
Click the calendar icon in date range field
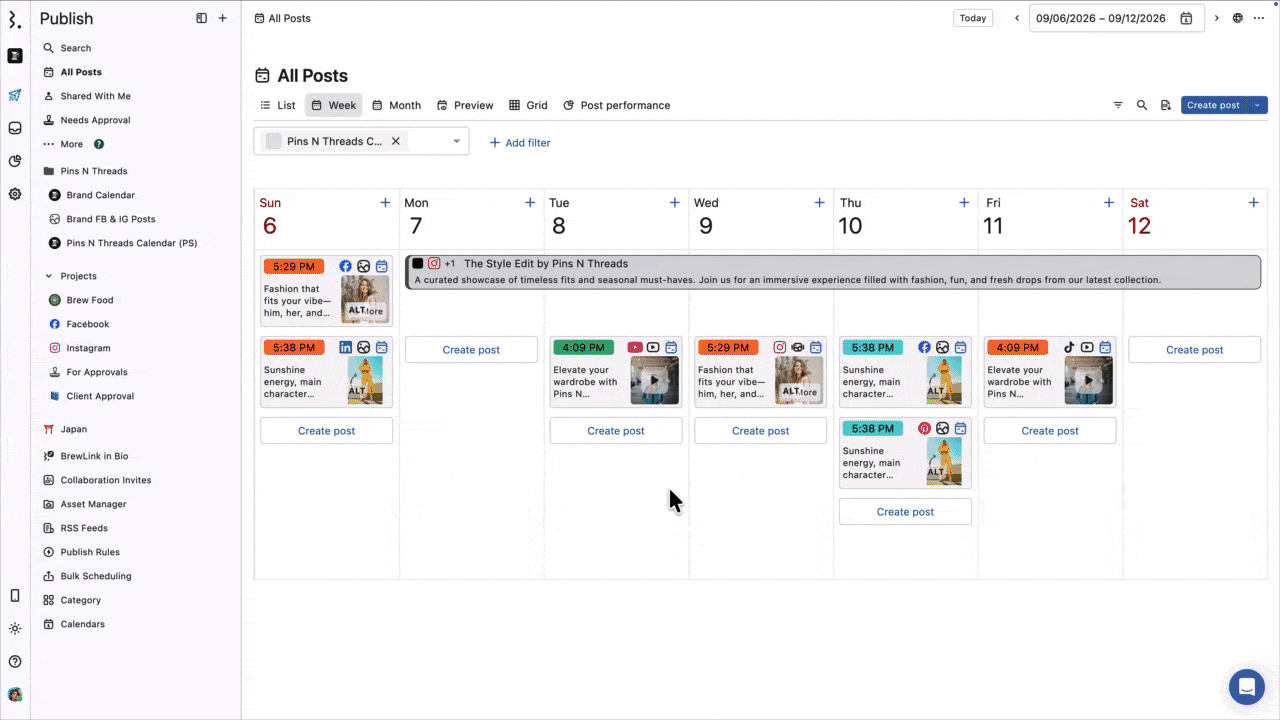pos(1186,18)
